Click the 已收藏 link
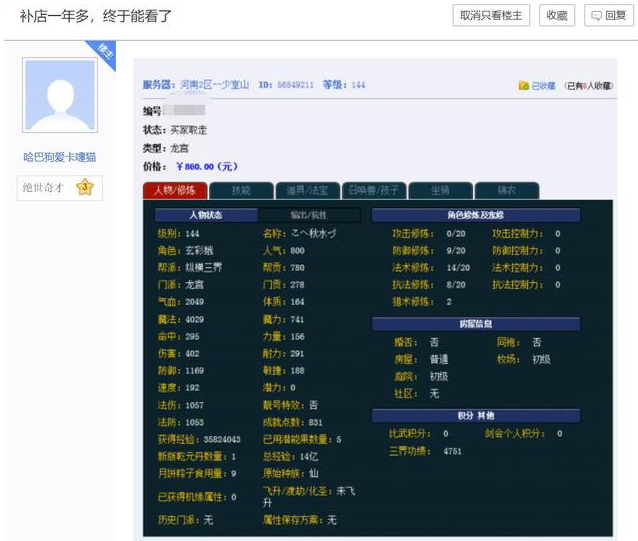This screenshot has height=541, width=638. tap(543, 85)
